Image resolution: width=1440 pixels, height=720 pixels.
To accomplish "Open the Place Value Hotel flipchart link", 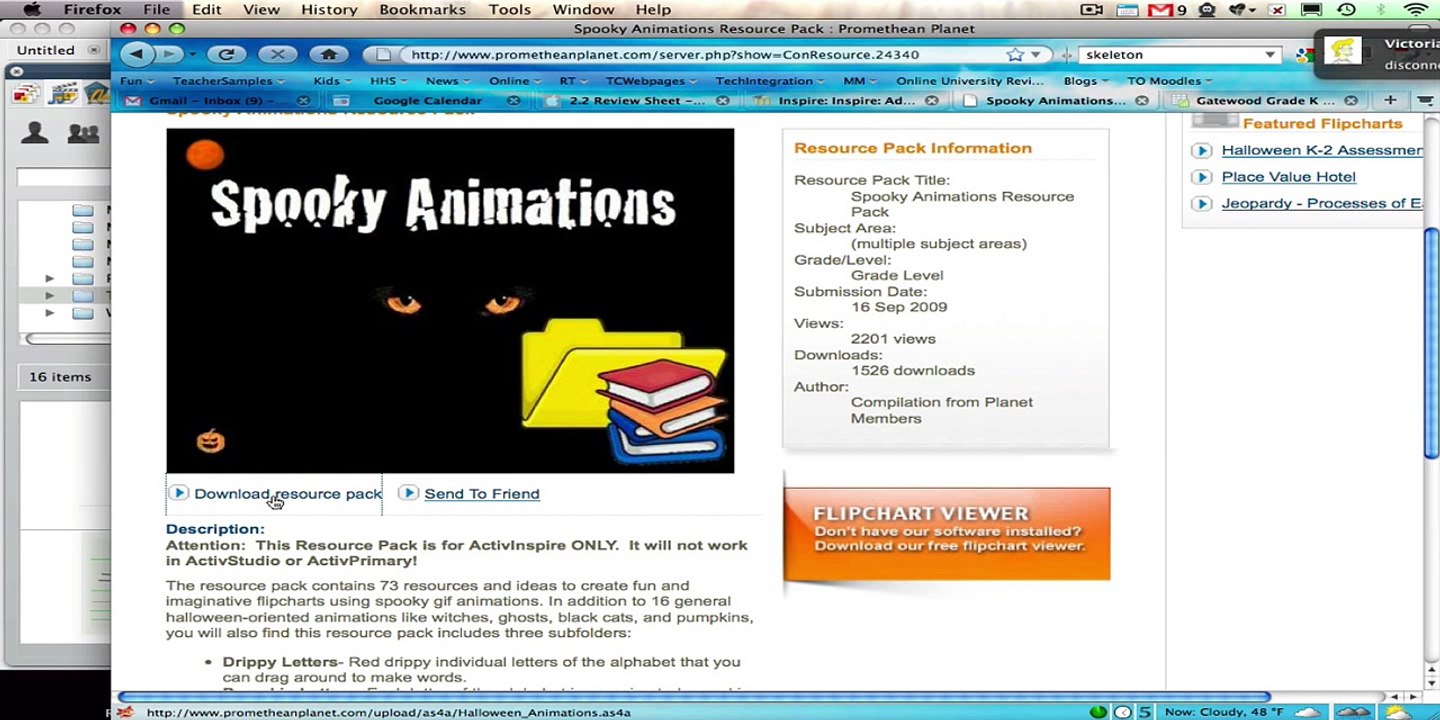I will point(1288,177).
